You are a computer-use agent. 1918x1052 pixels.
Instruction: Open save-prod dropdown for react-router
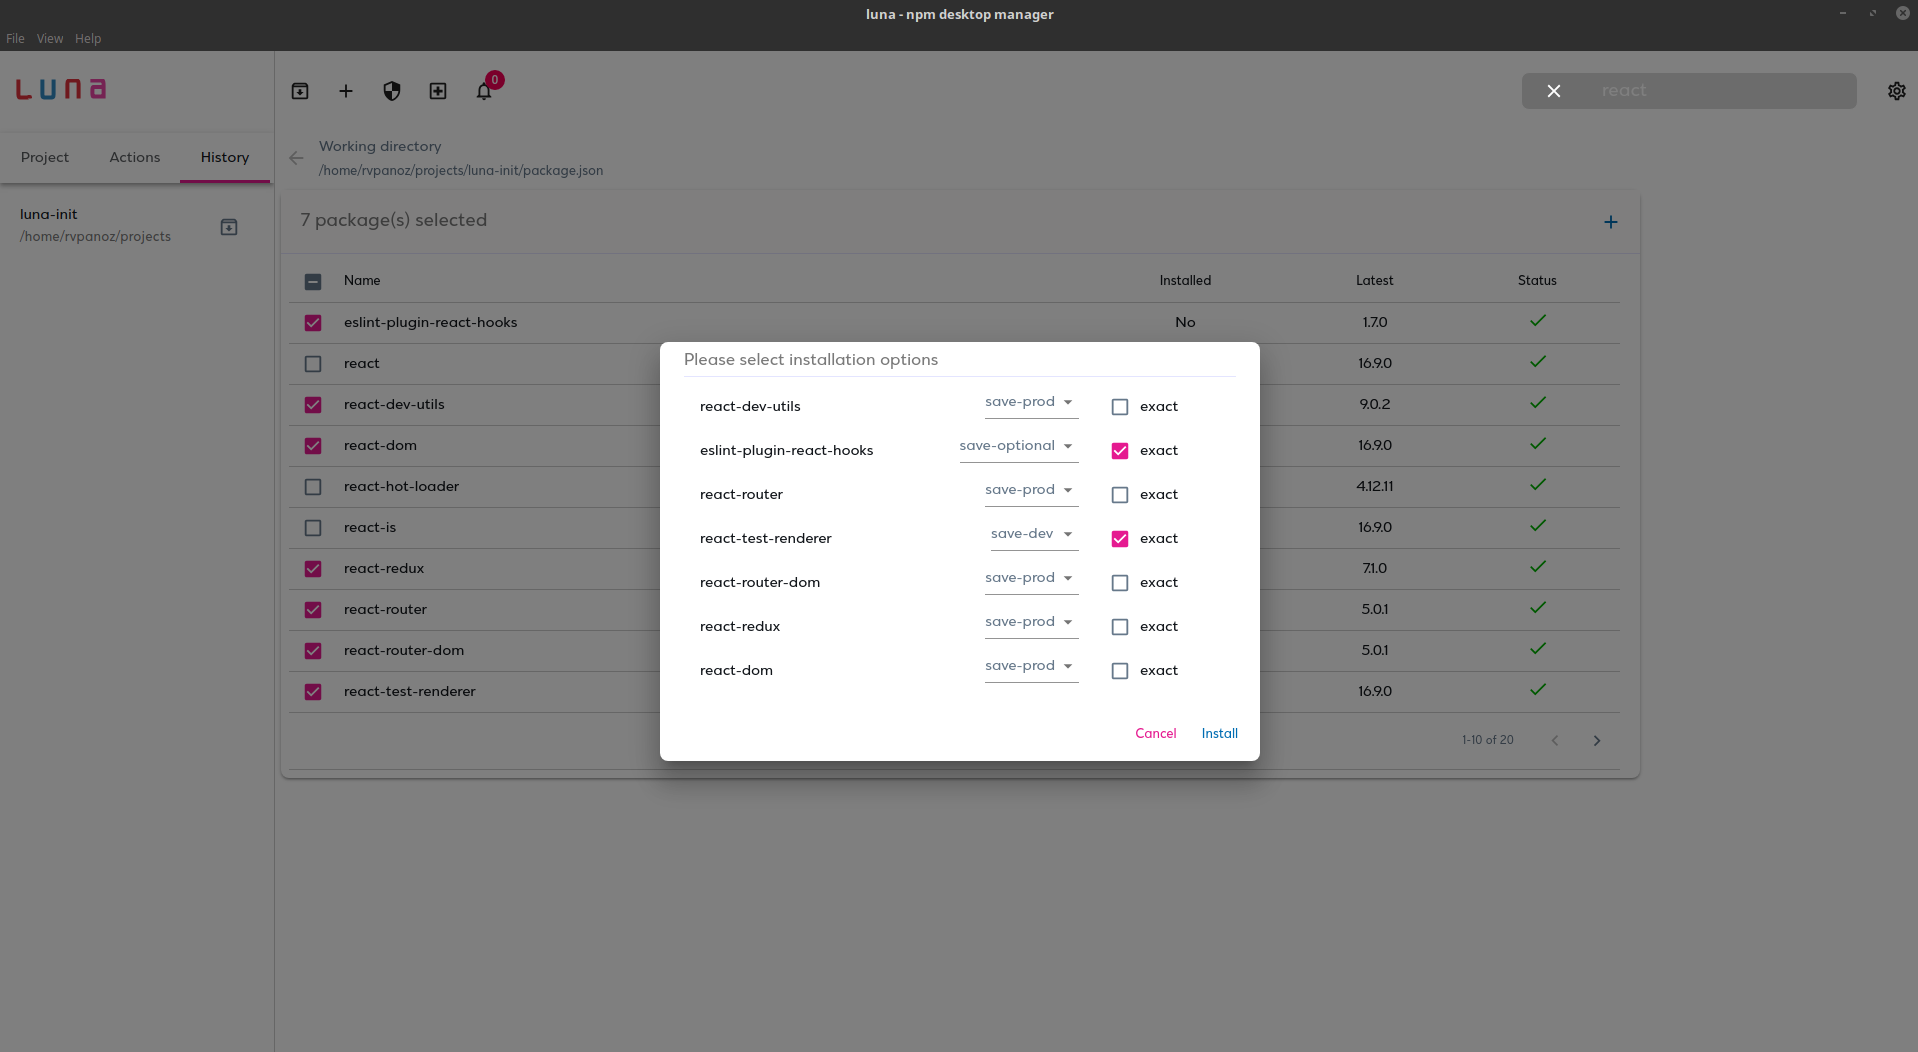(x=1031, y=490)
